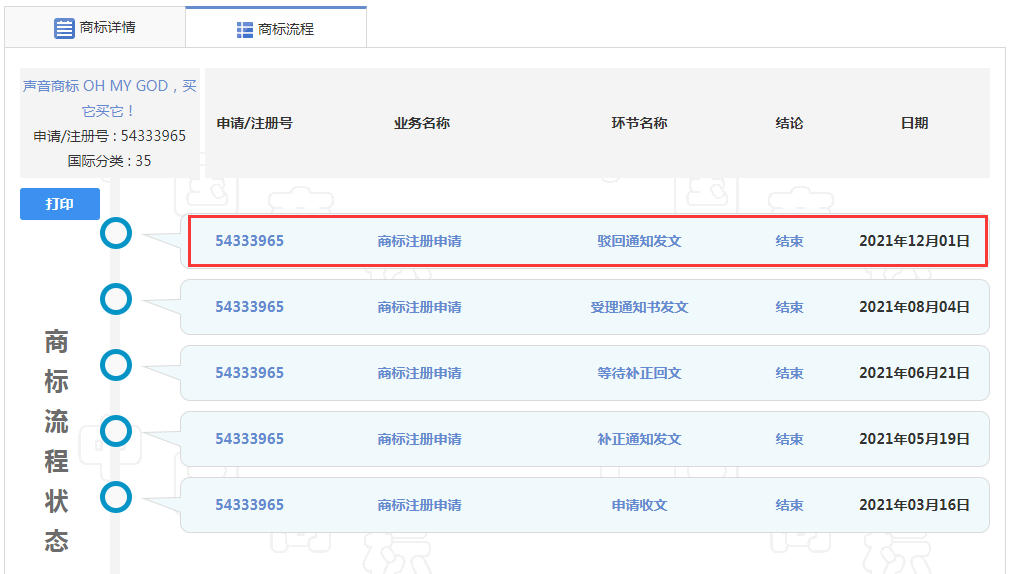This screenshot has height=574, width=1009.
Task: Click 54333965 in the 2021年12月01日 row
Action: [249, 241]
